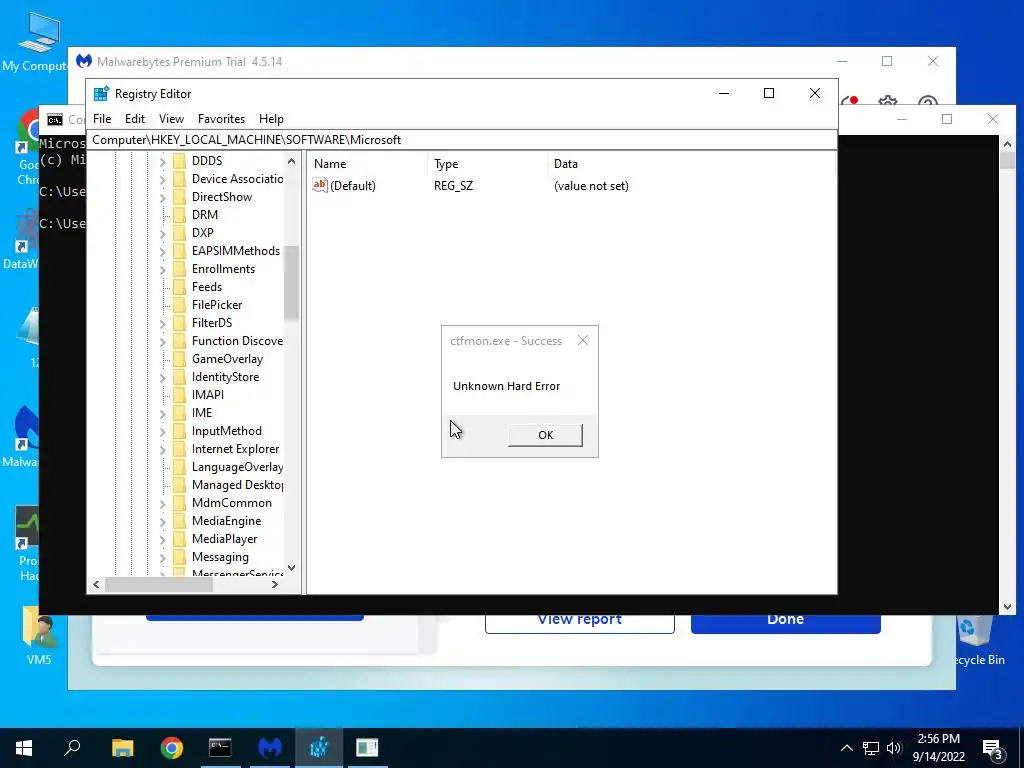Click the REG_SZ type cell
The height and width of the screenshot is (768, 1024).
453,186
